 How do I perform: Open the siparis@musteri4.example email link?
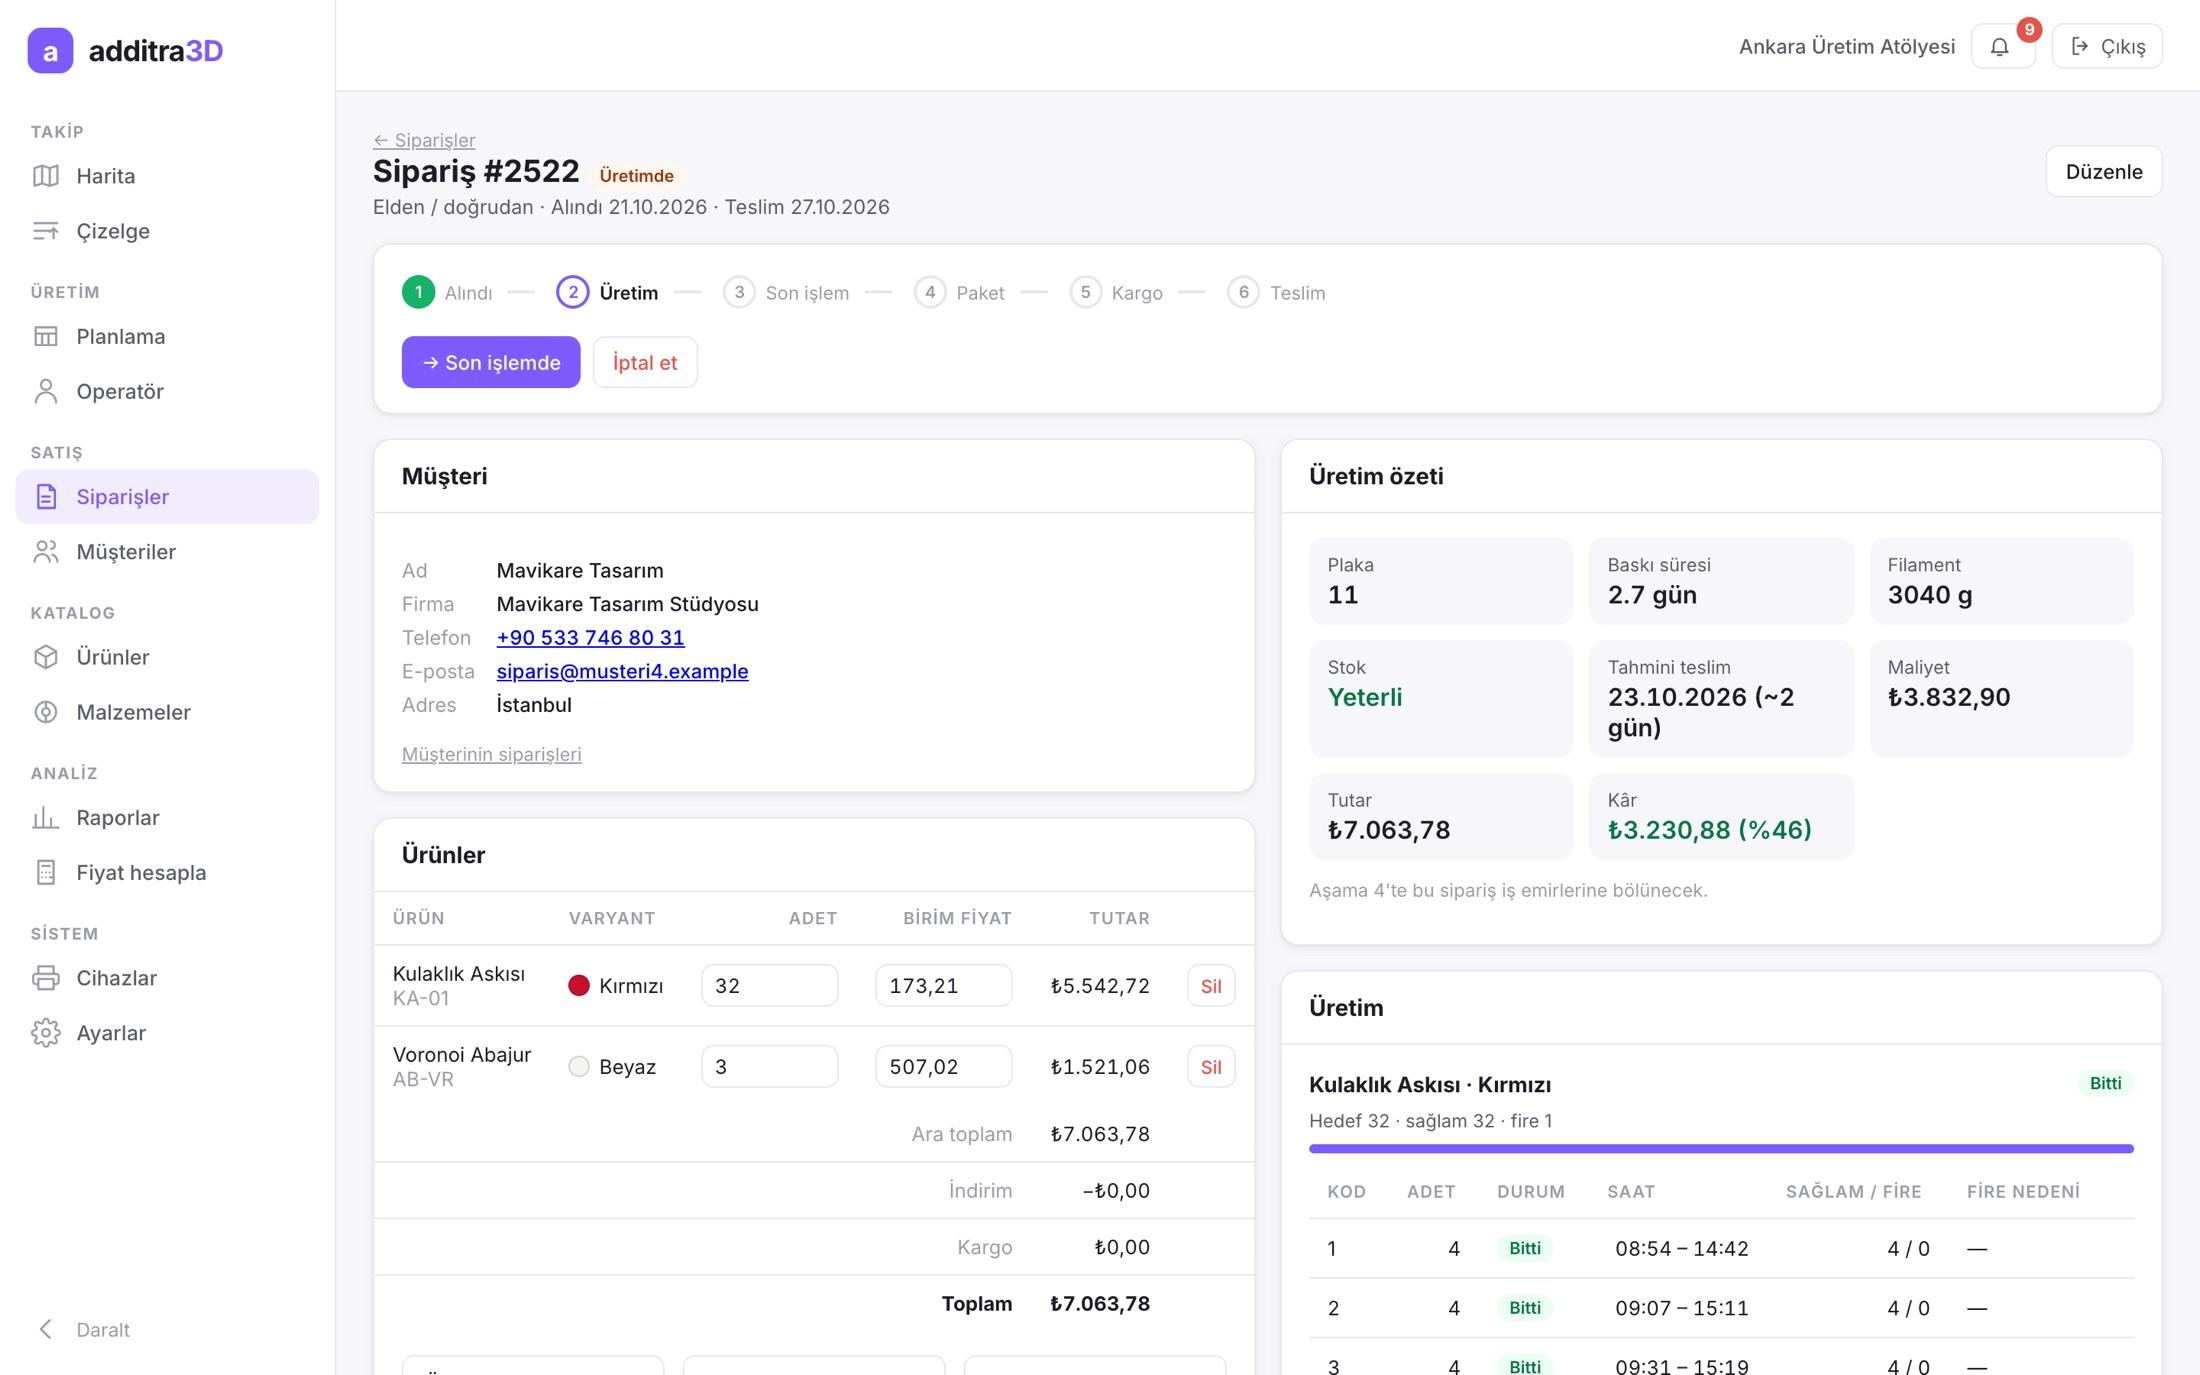(x=622, y=672)
